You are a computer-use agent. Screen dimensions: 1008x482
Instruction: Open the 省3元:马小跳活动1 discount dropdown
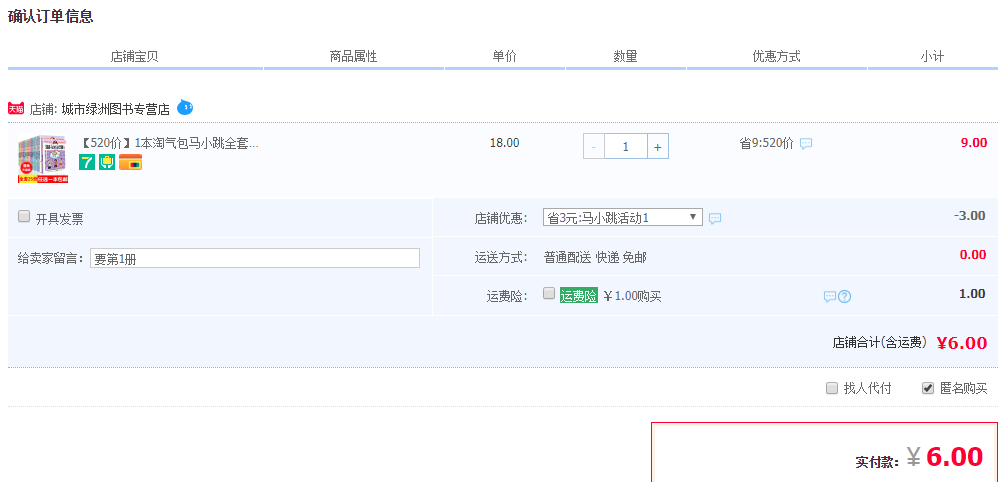point(623,217)
